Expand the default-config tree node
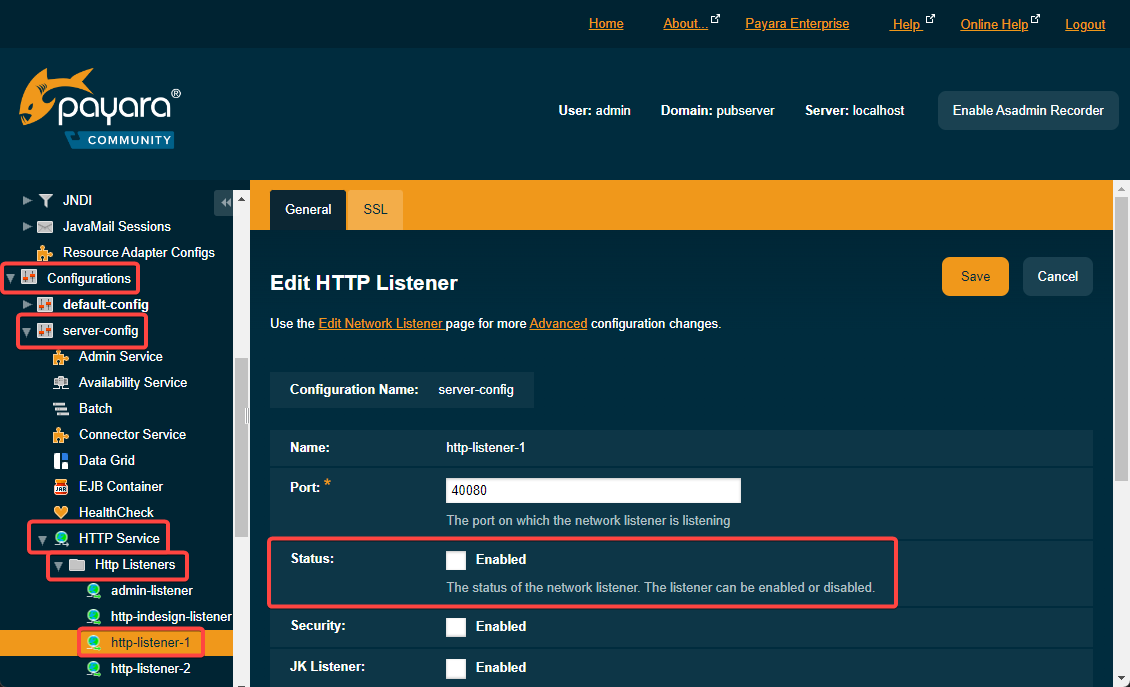This screenshot has height=687, width=1130. (27, 304)
